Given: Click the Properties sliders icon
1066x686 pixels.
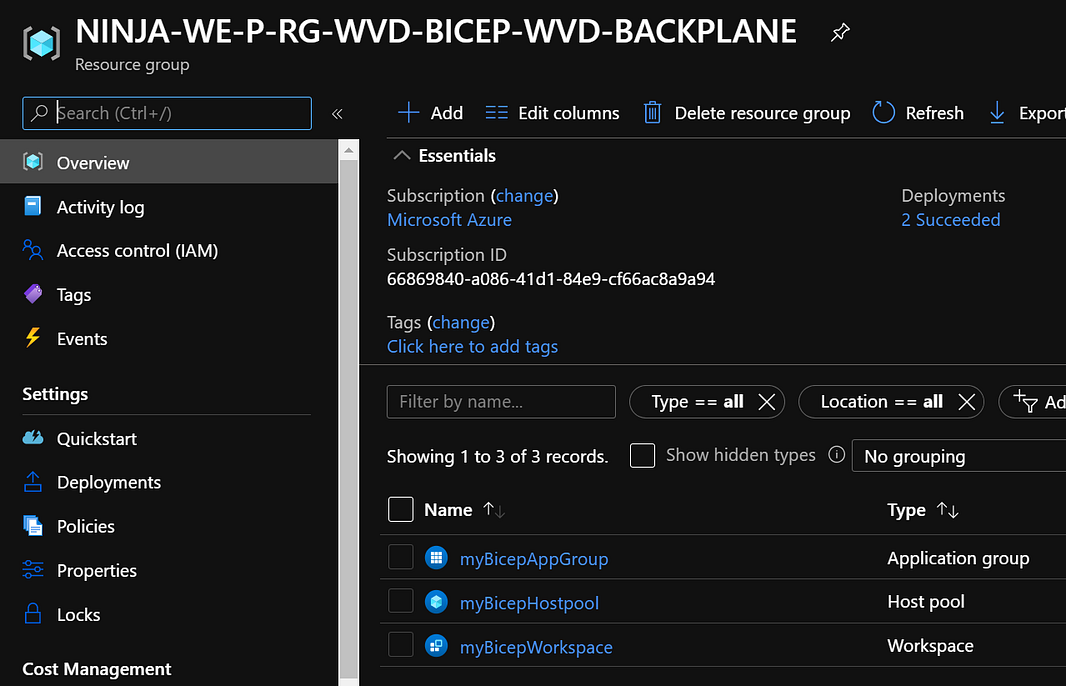Looking at the screenshot, I should coord(33,570).
